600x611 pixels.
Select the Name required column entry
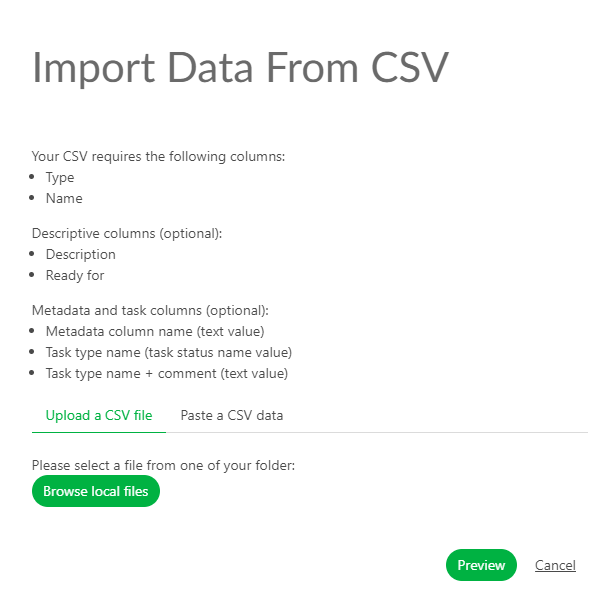pos(64,198)
